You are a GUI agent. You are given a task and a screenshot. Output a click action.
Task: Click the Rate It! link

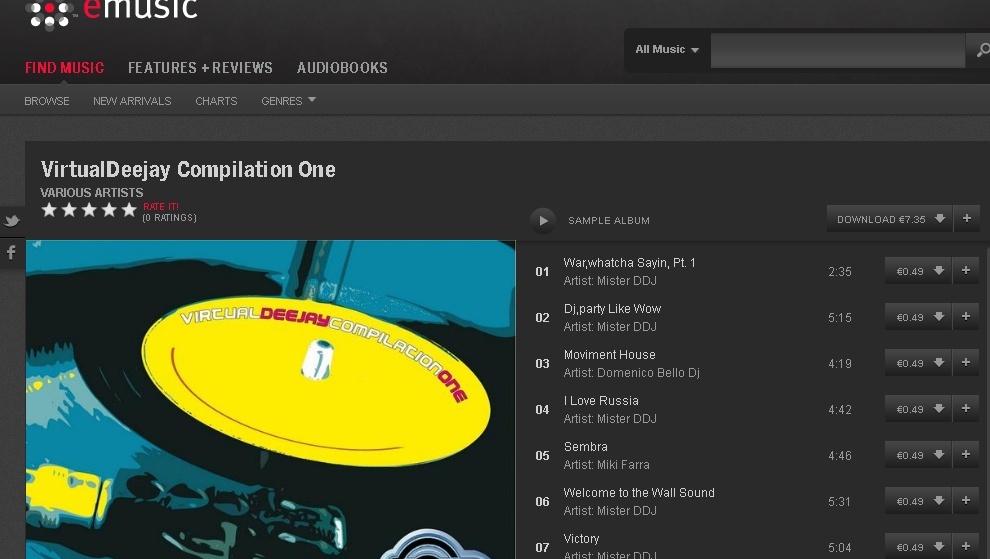pyautogui.click(x=160, y=207)
